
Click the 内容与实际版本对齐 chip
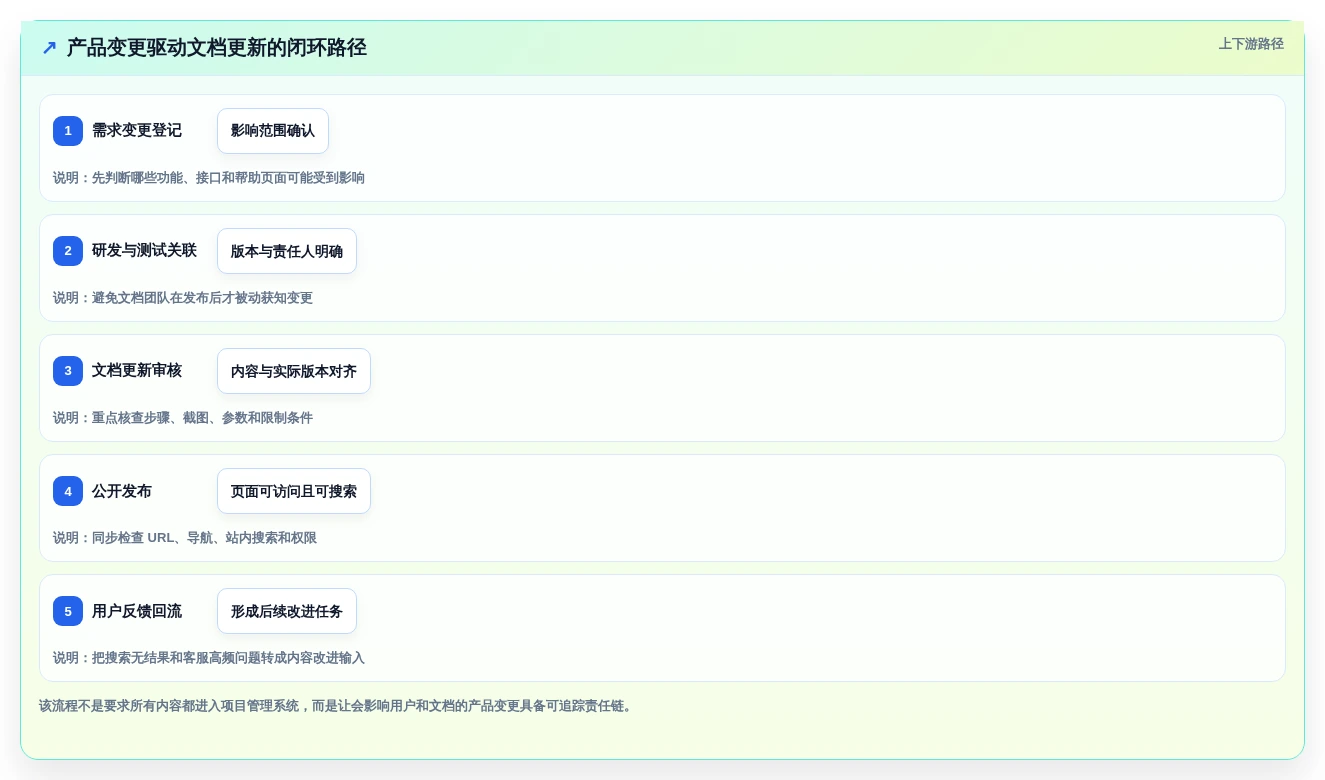click(294, 371)
